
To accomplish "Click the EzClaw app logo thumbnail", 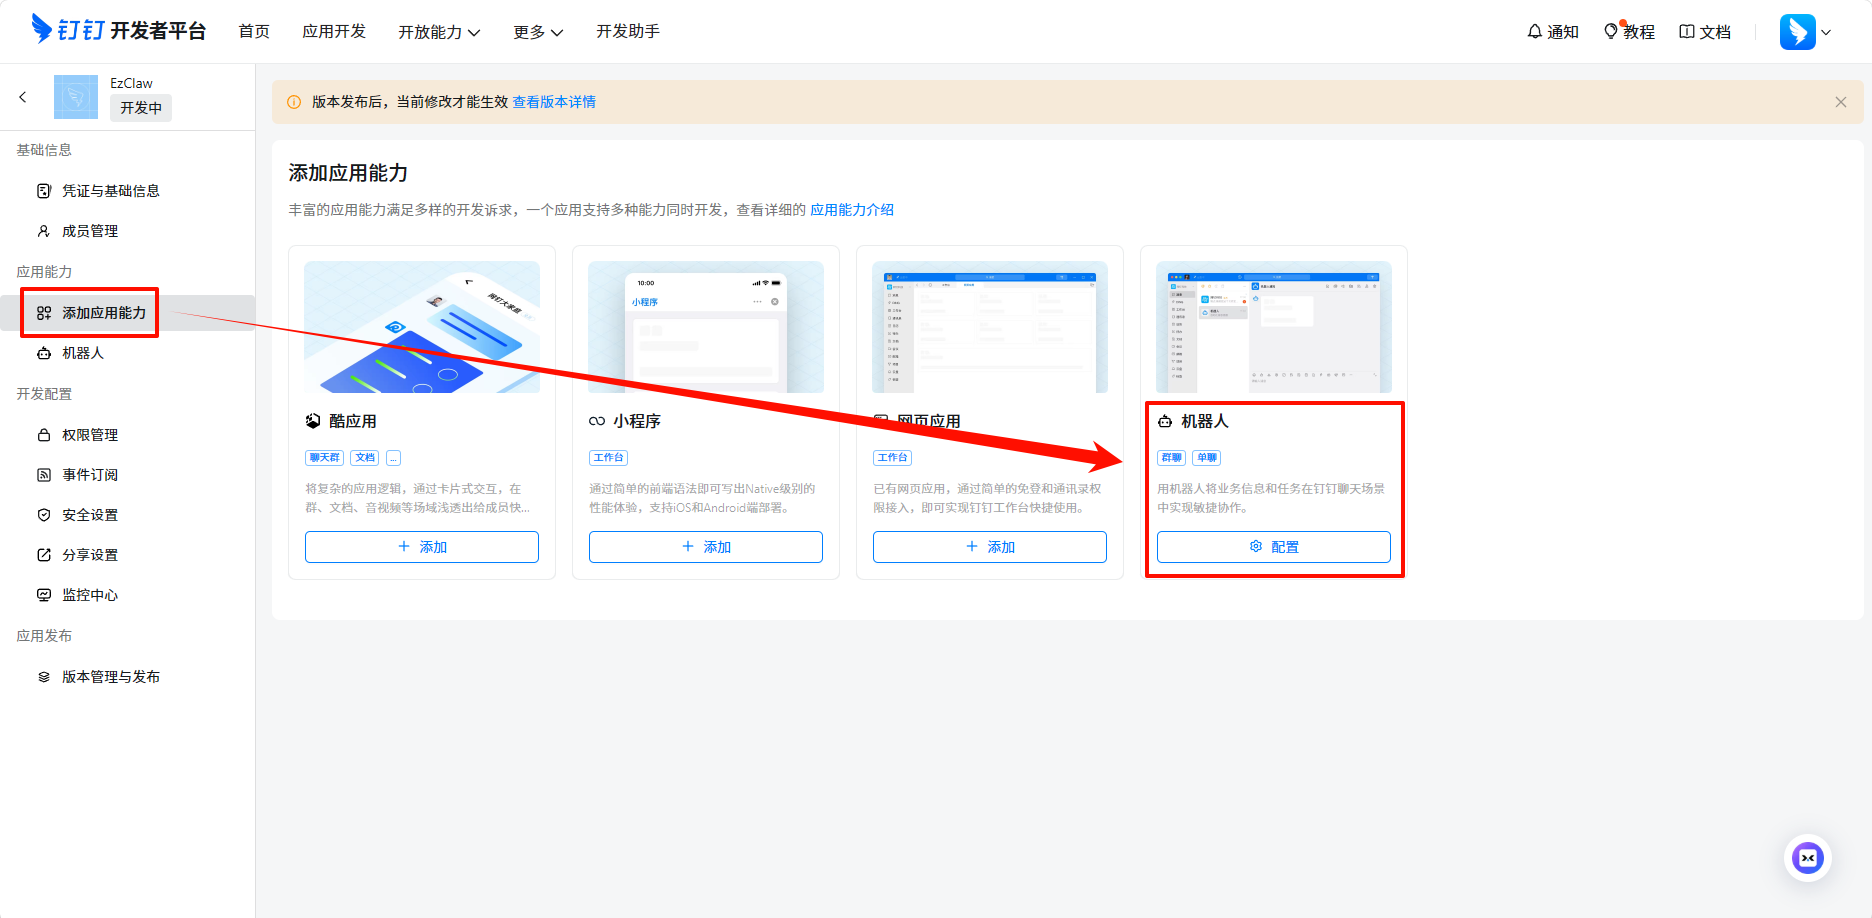I will (x=76, y=97).
